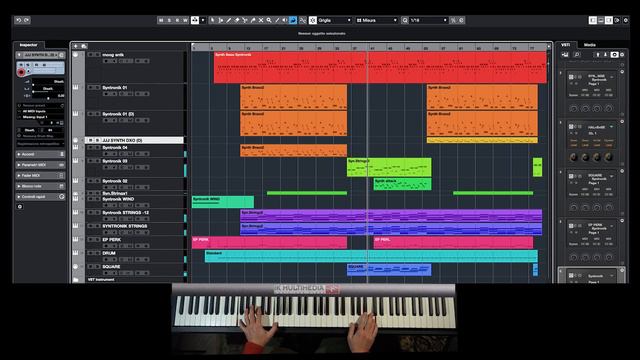Image resolution: width=640 pixels, height=360 pixels.
Task: Open the automation mode dropdown arrow beside W
Action: coord(203,20)
